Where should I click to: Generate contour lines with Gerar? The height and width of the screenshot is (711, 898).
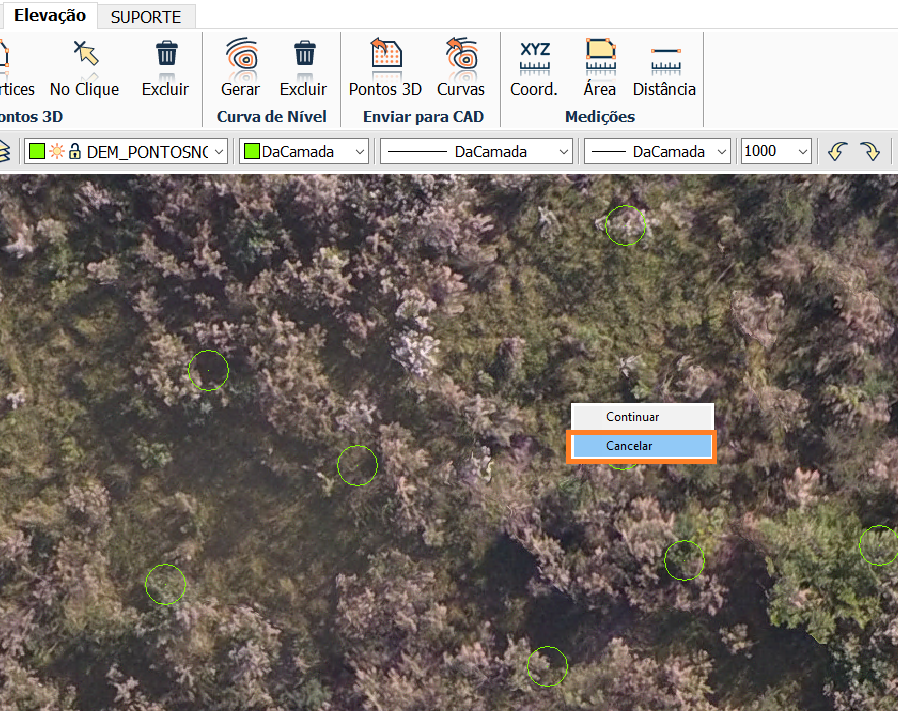(x=240, y=67)
